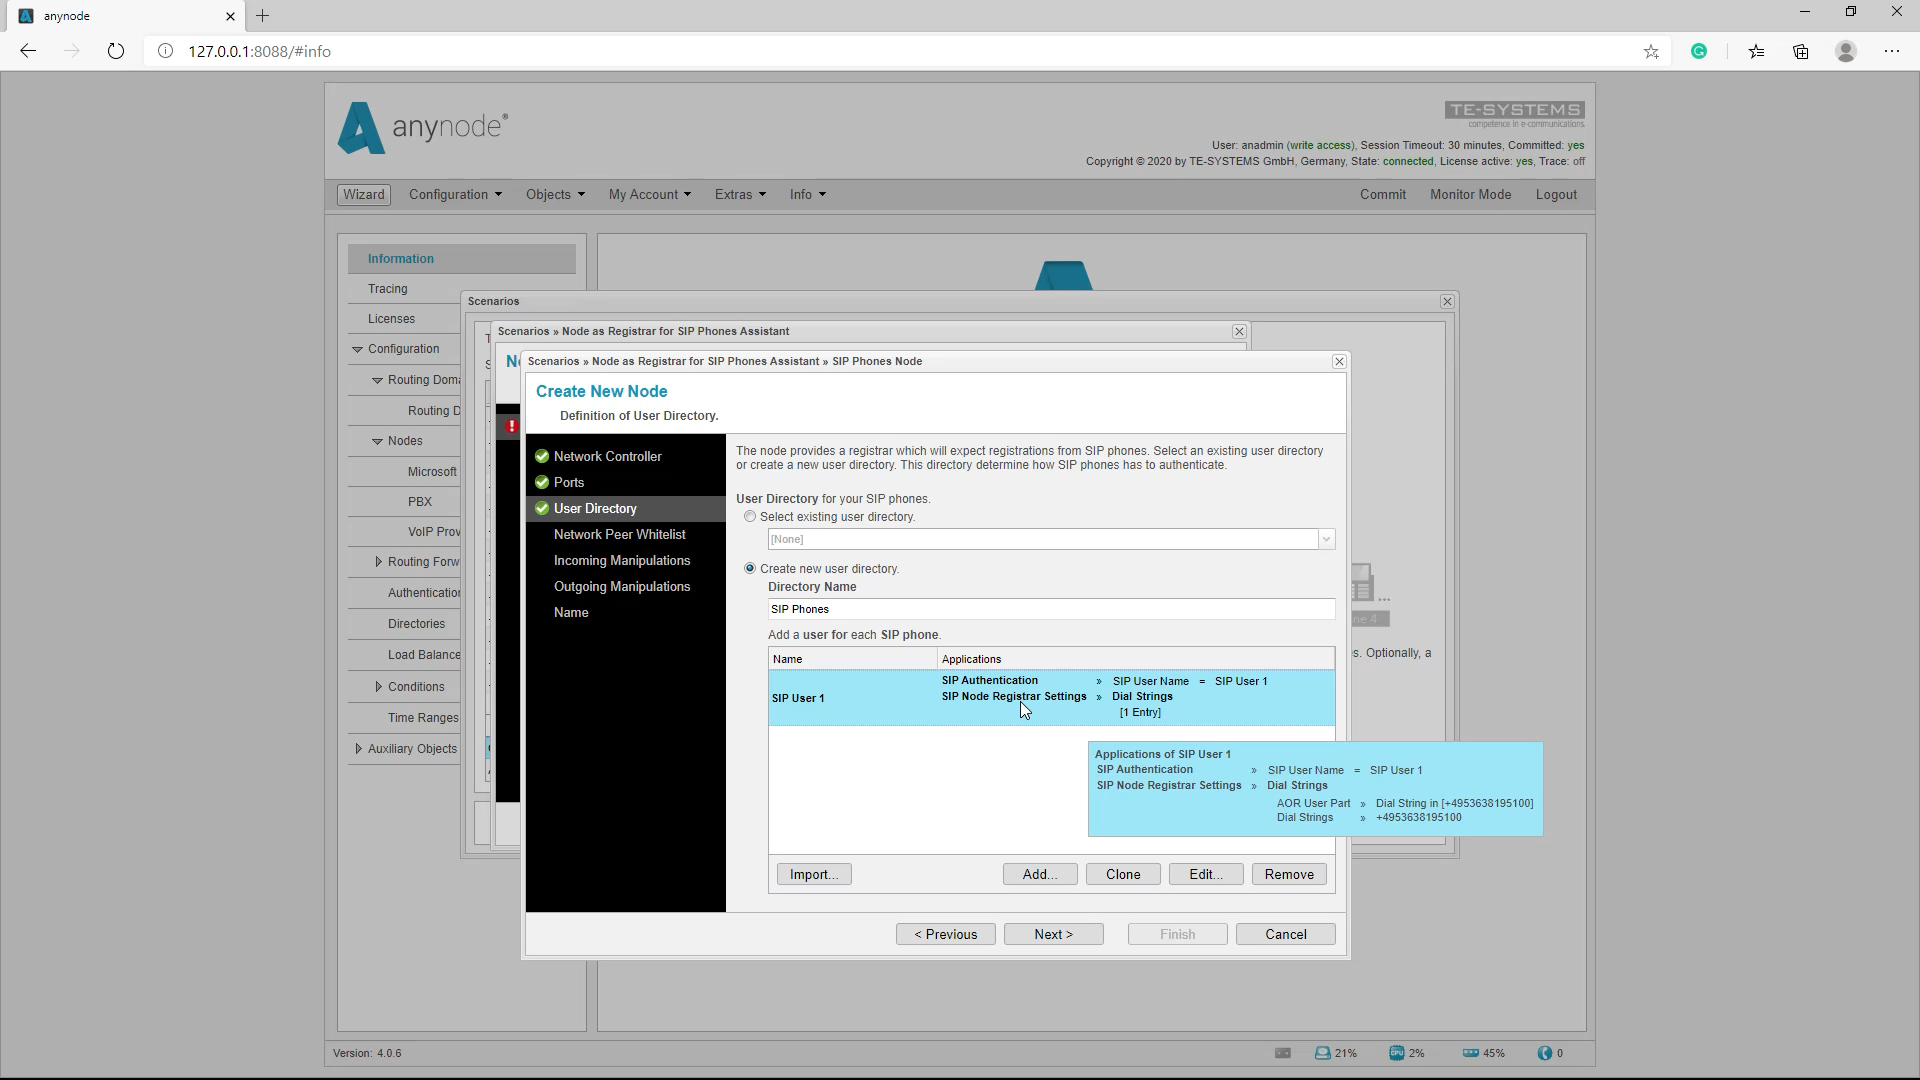Click the Edit... button
This screenshot has width=1920, height=1080.
click(1206, 874)
